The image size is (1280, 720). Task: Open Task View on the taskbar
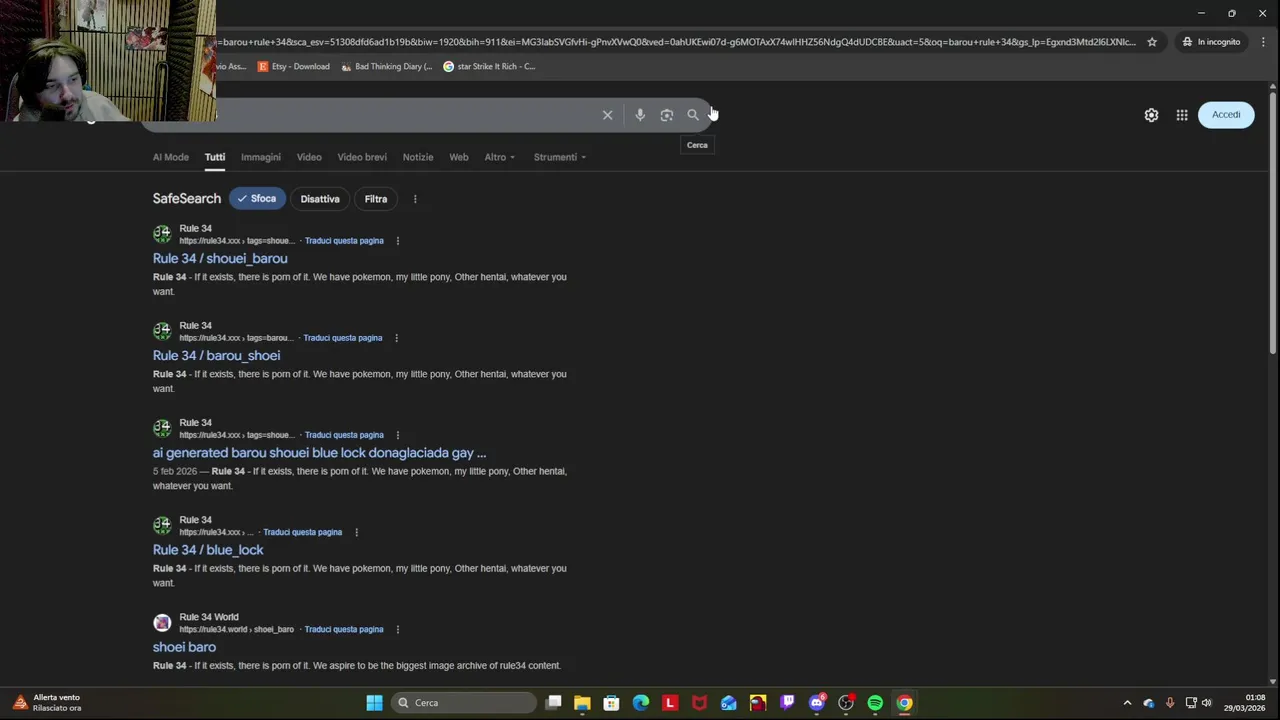click(554, 703)
